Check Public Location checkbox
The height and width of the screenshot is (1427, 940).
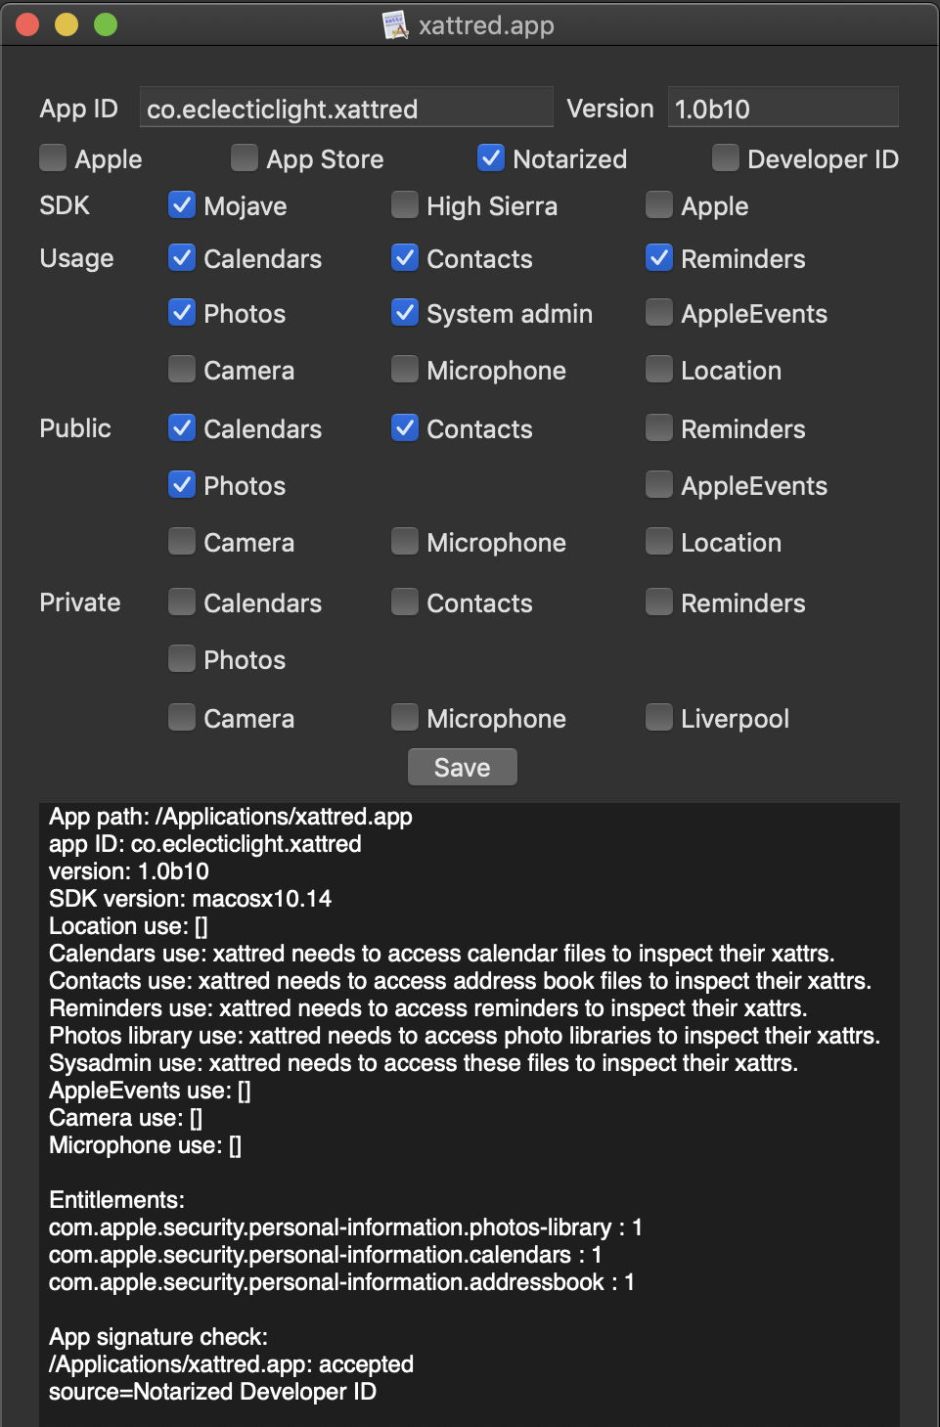[x=659, y=542]
